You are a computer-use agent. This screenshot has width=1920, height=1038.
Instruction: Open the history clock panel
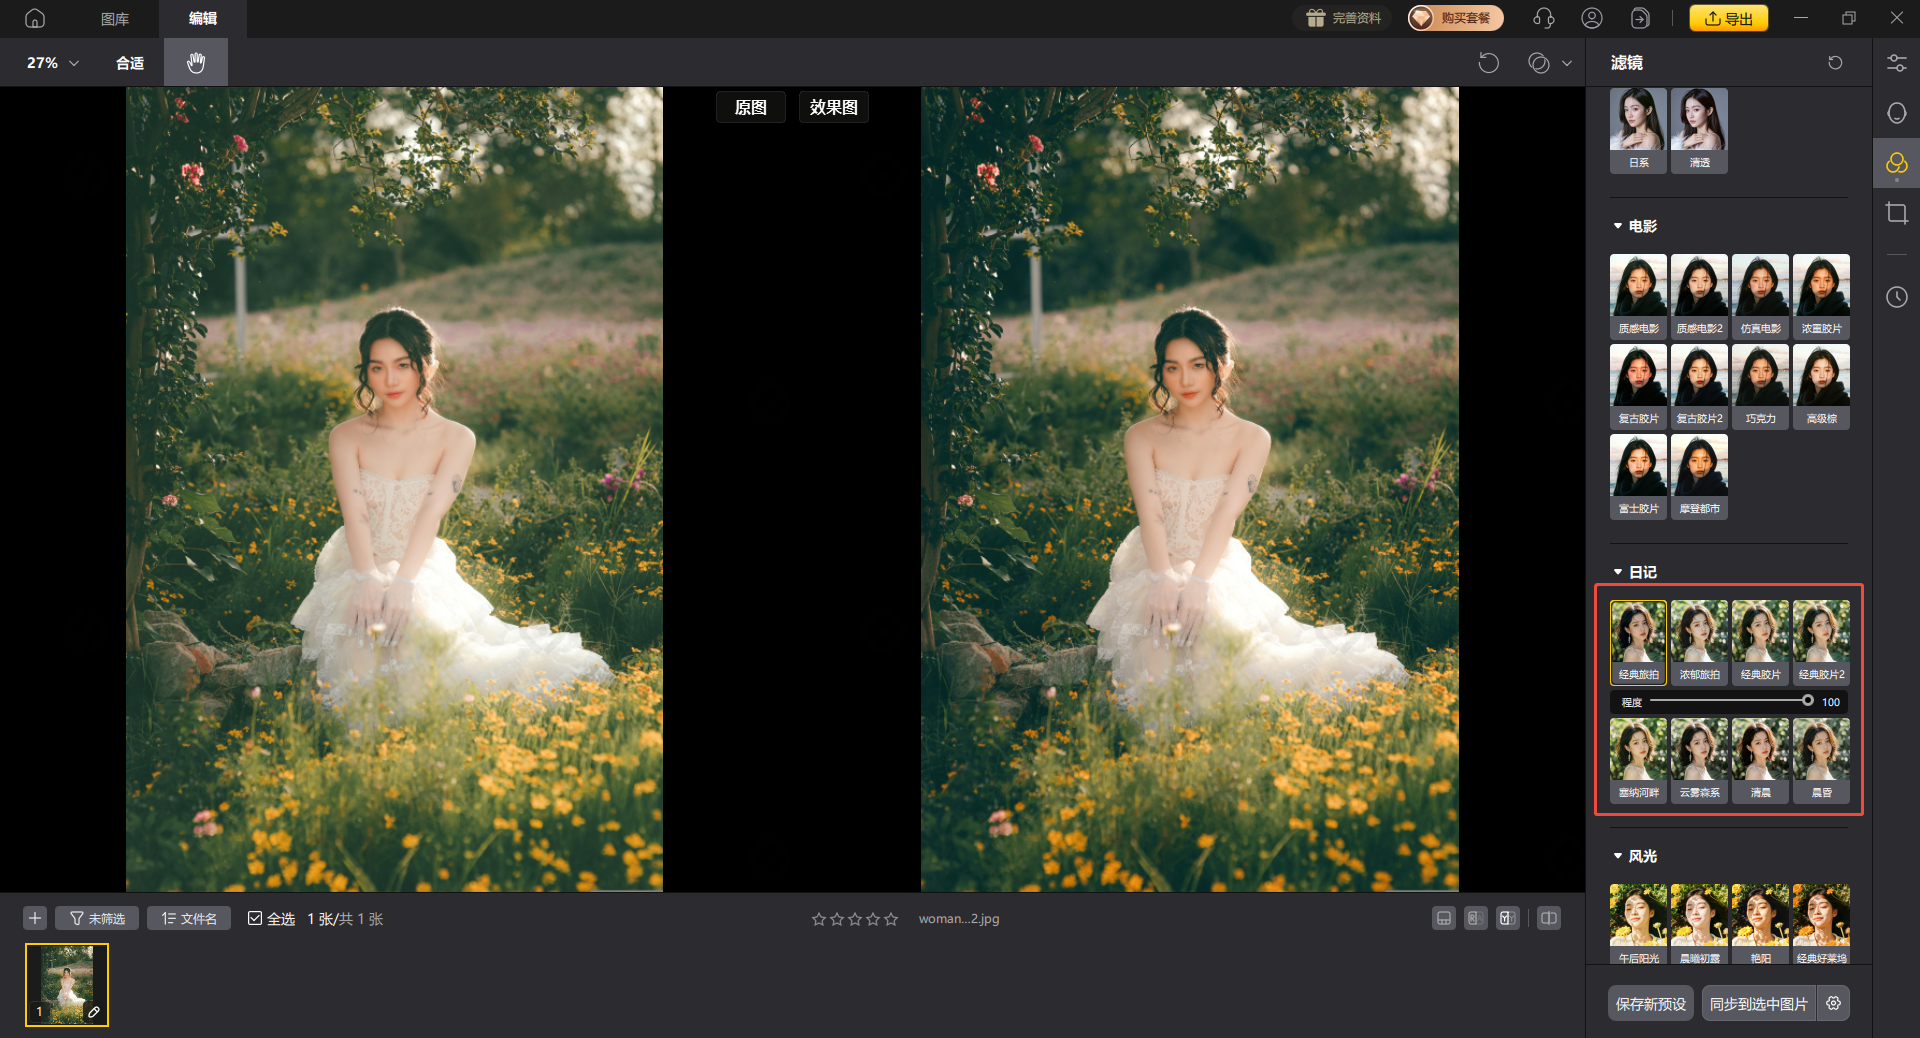point(1896,297)
